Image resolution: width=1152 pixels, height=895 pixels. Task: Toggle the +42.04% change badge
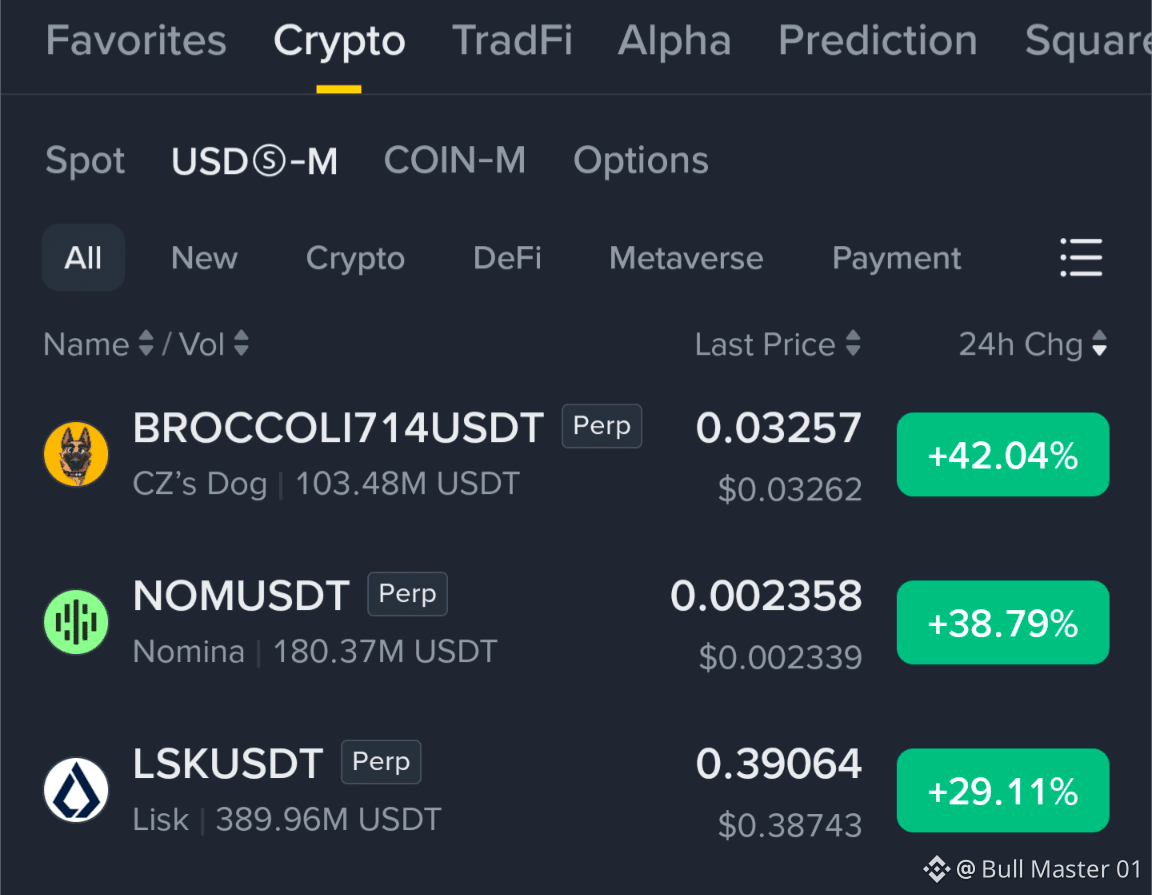[x=1003, y=454]
